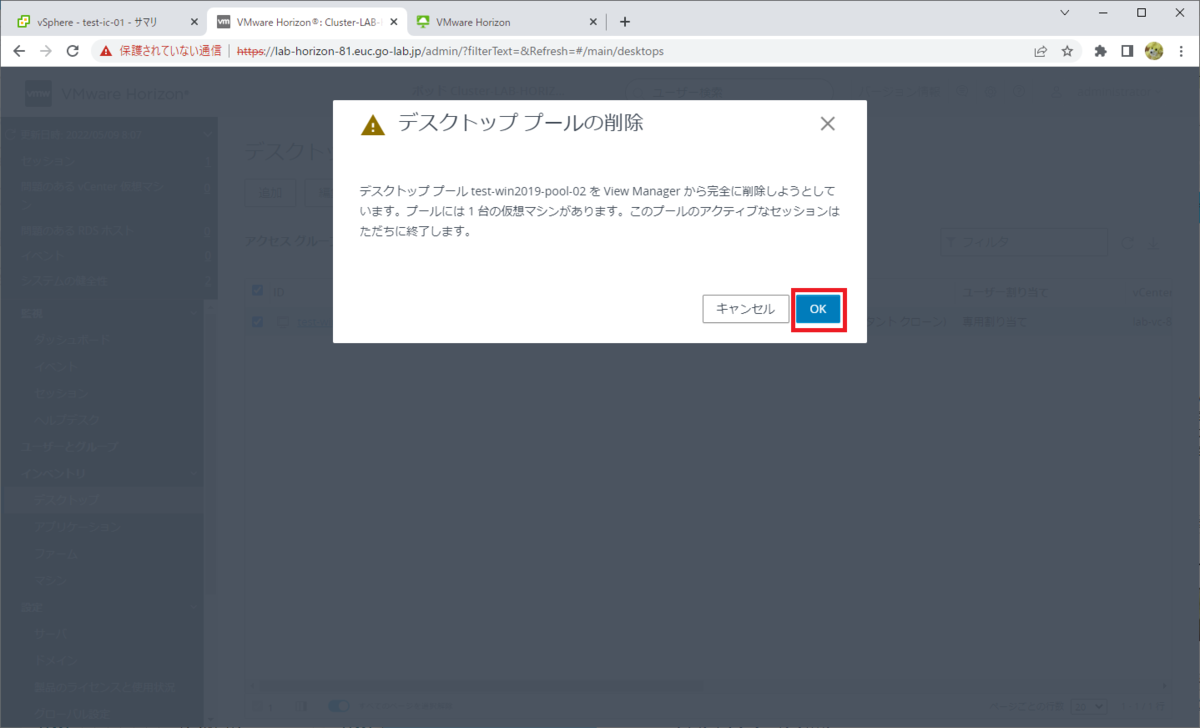Toggle the switch in the table footer
This screenshot has width=1200, height=728.
click(x=340, y=706)
